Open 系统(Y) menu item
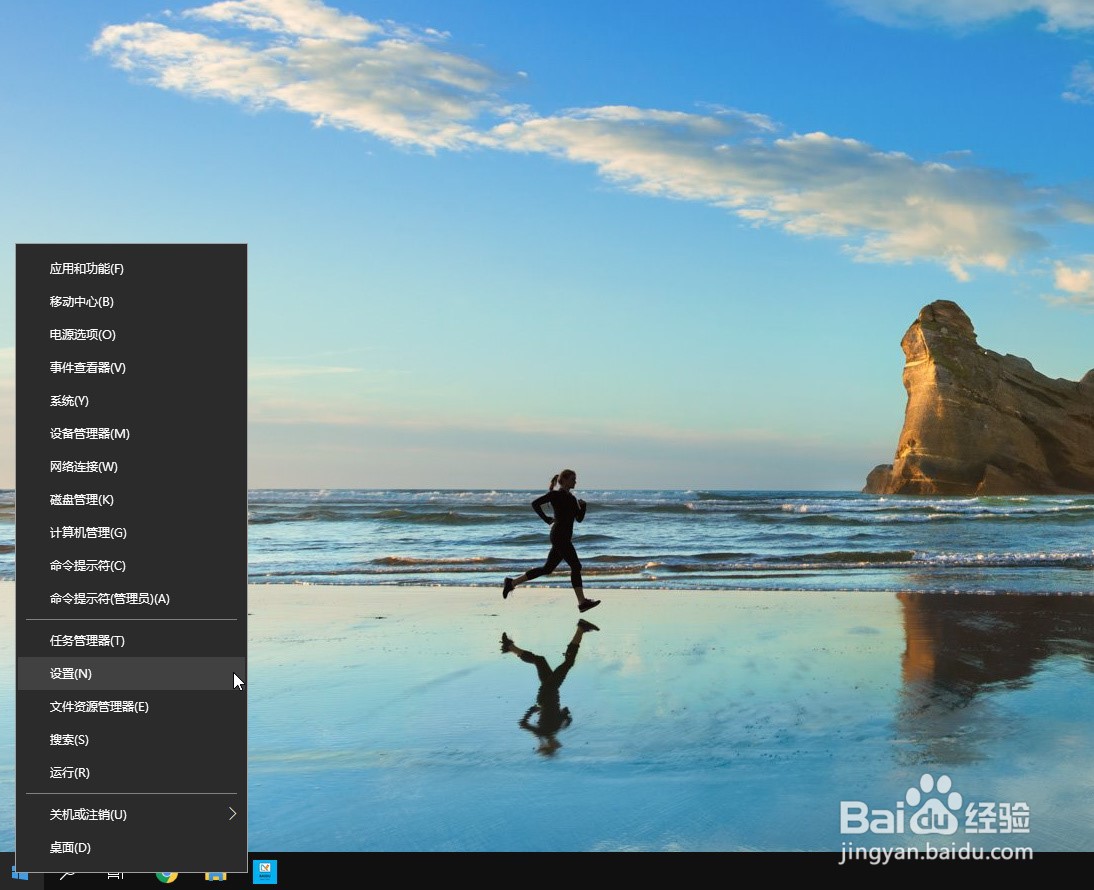The image size is (1094, 890). [x=131, y=400]
